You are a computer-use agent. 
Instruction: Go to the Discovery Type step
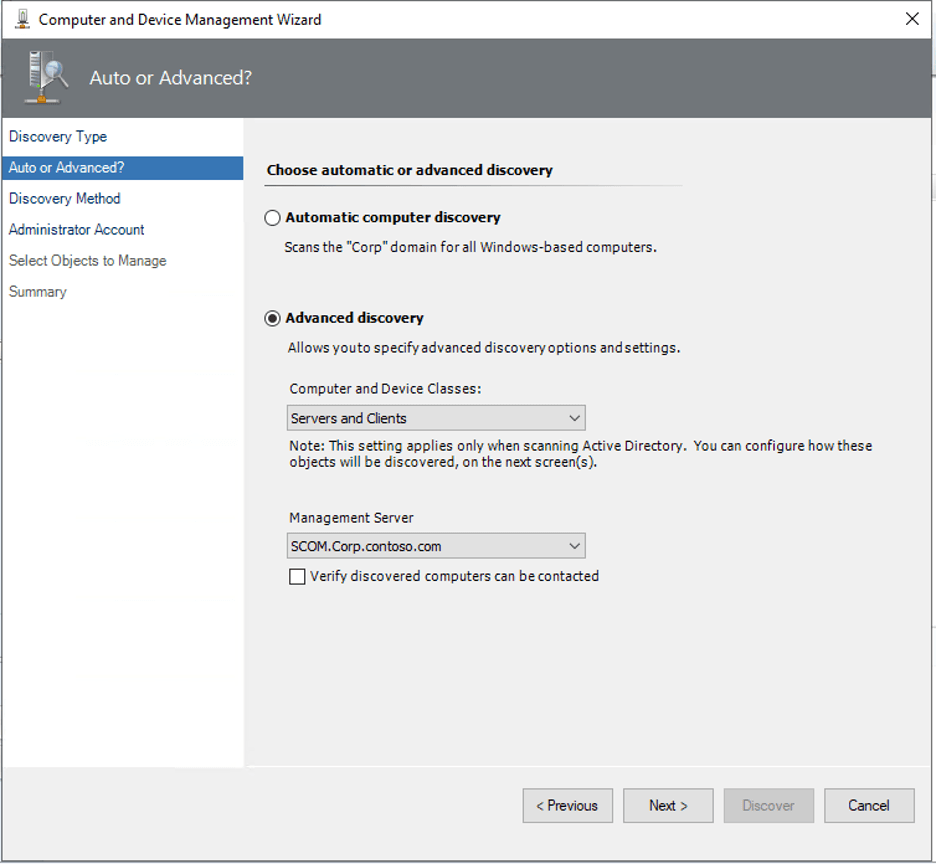(x=58, y=137)
